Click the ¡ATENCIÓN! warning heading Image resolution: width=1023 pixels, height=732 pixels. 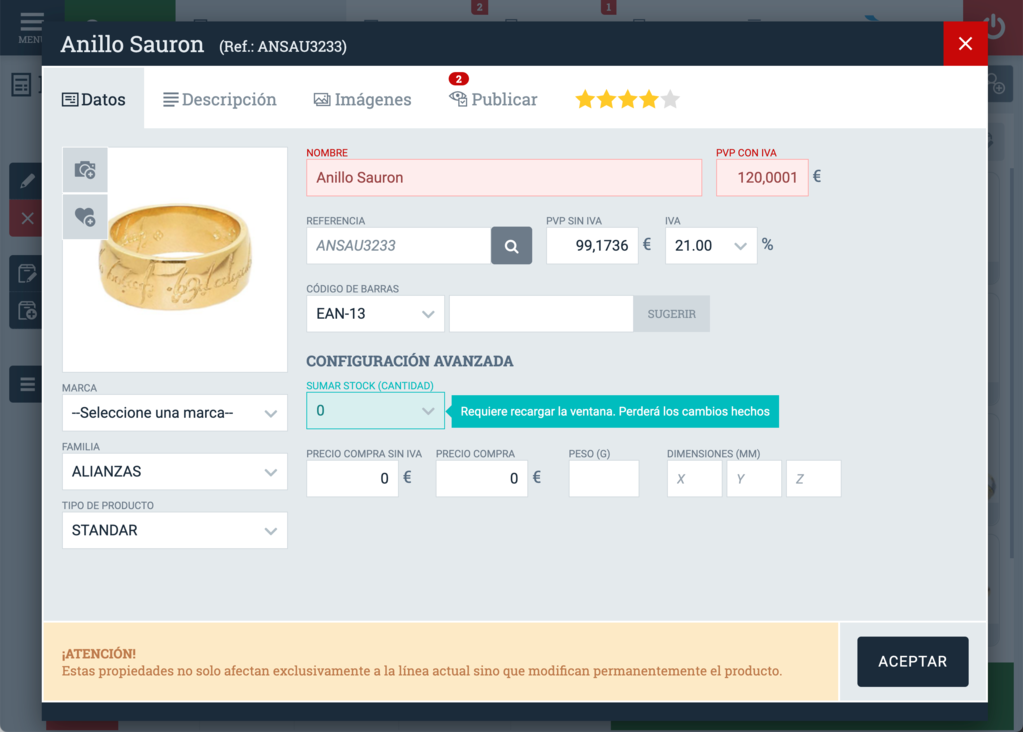click(x=99, y=654)
